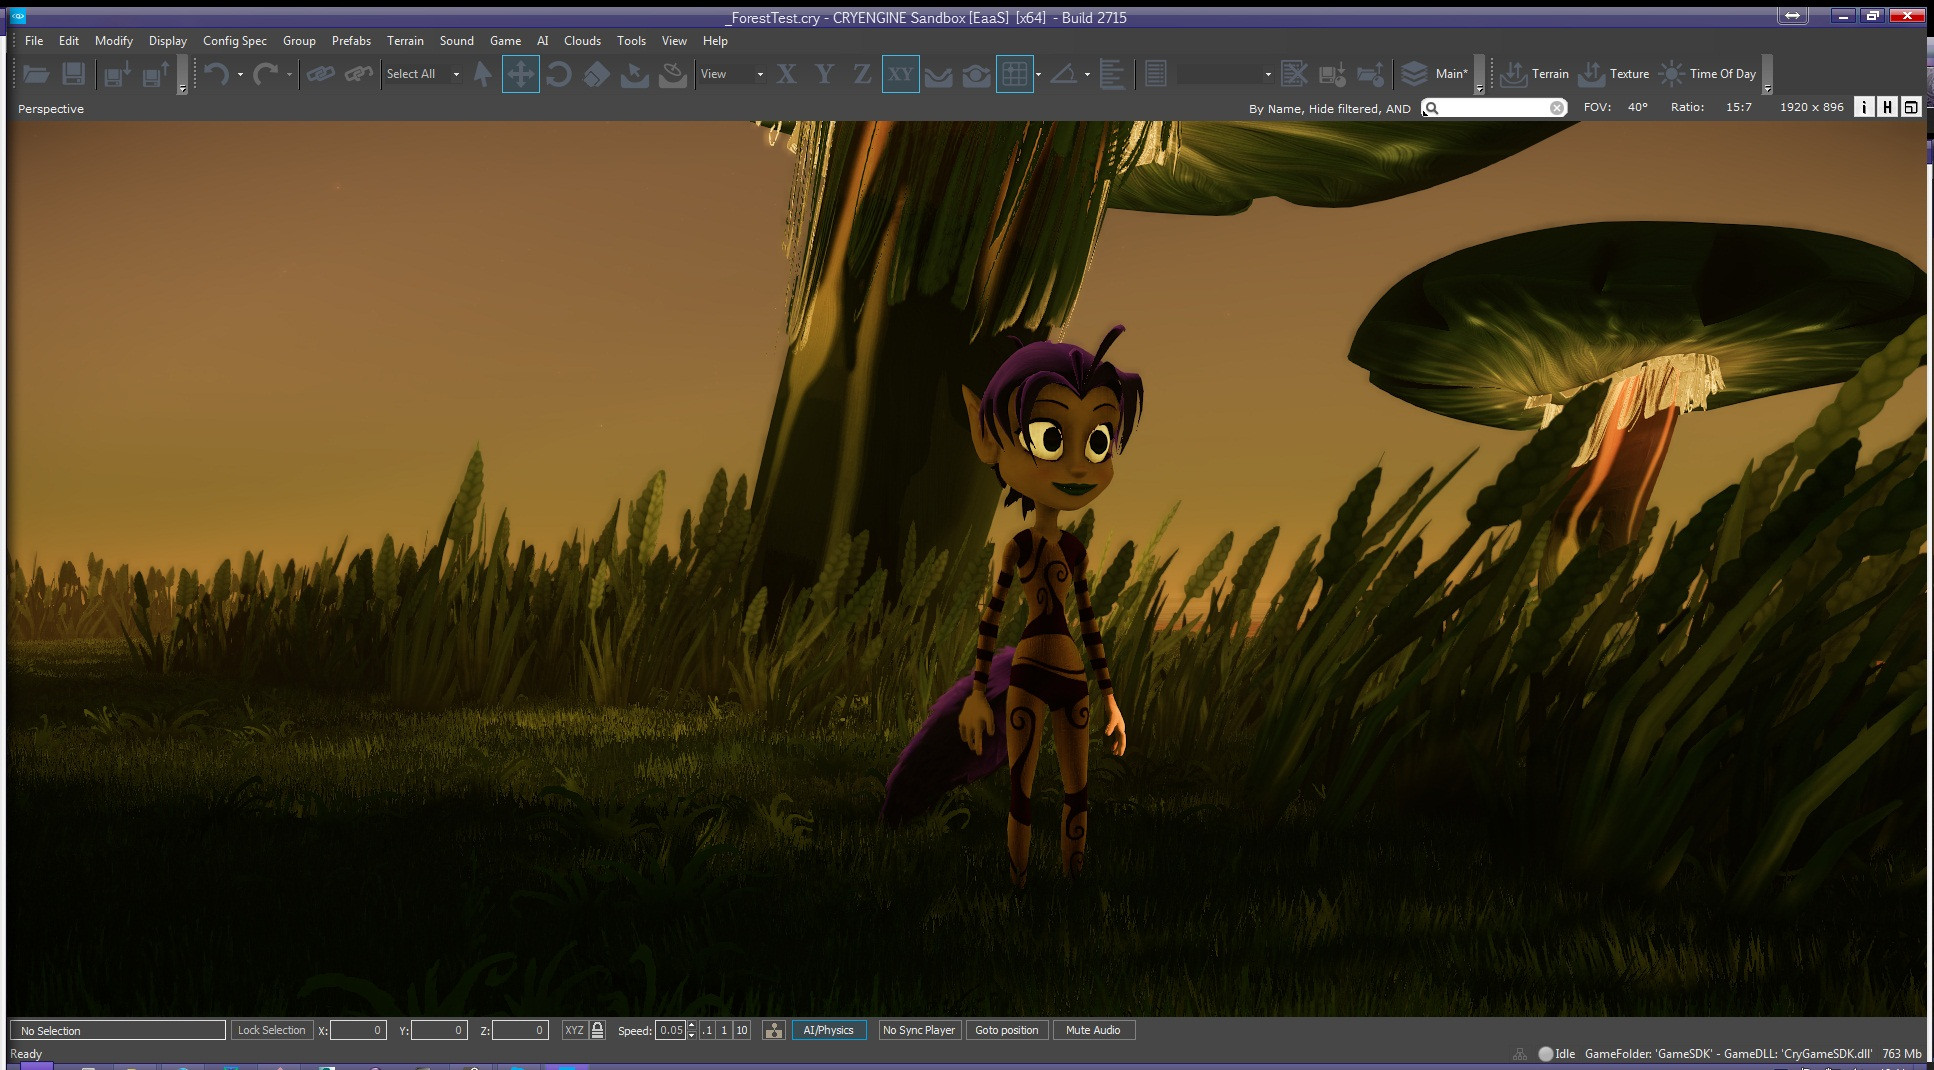
Task: Open the Select All filter dropdown
Action: (423, 74)
